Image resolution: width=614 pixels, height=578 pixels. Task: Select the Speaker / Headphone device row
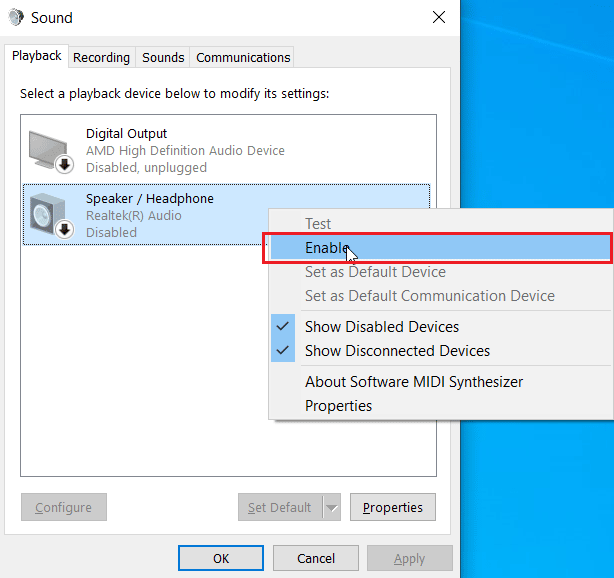(226, 215)
